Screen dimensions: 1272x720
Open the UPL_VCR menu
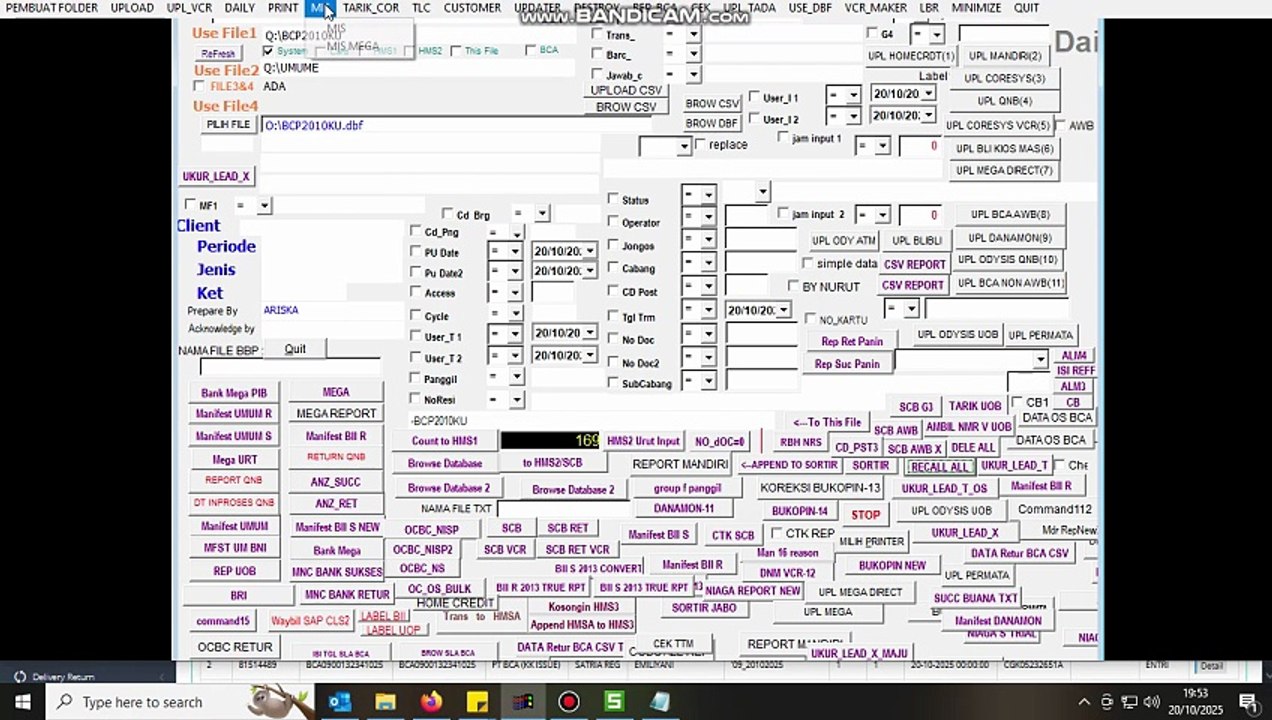pos(189,8)
